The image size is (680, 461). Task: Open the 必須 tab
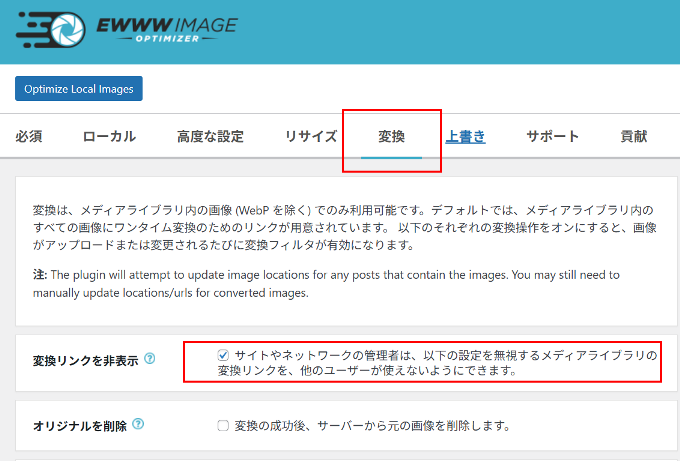click(29, 137)
